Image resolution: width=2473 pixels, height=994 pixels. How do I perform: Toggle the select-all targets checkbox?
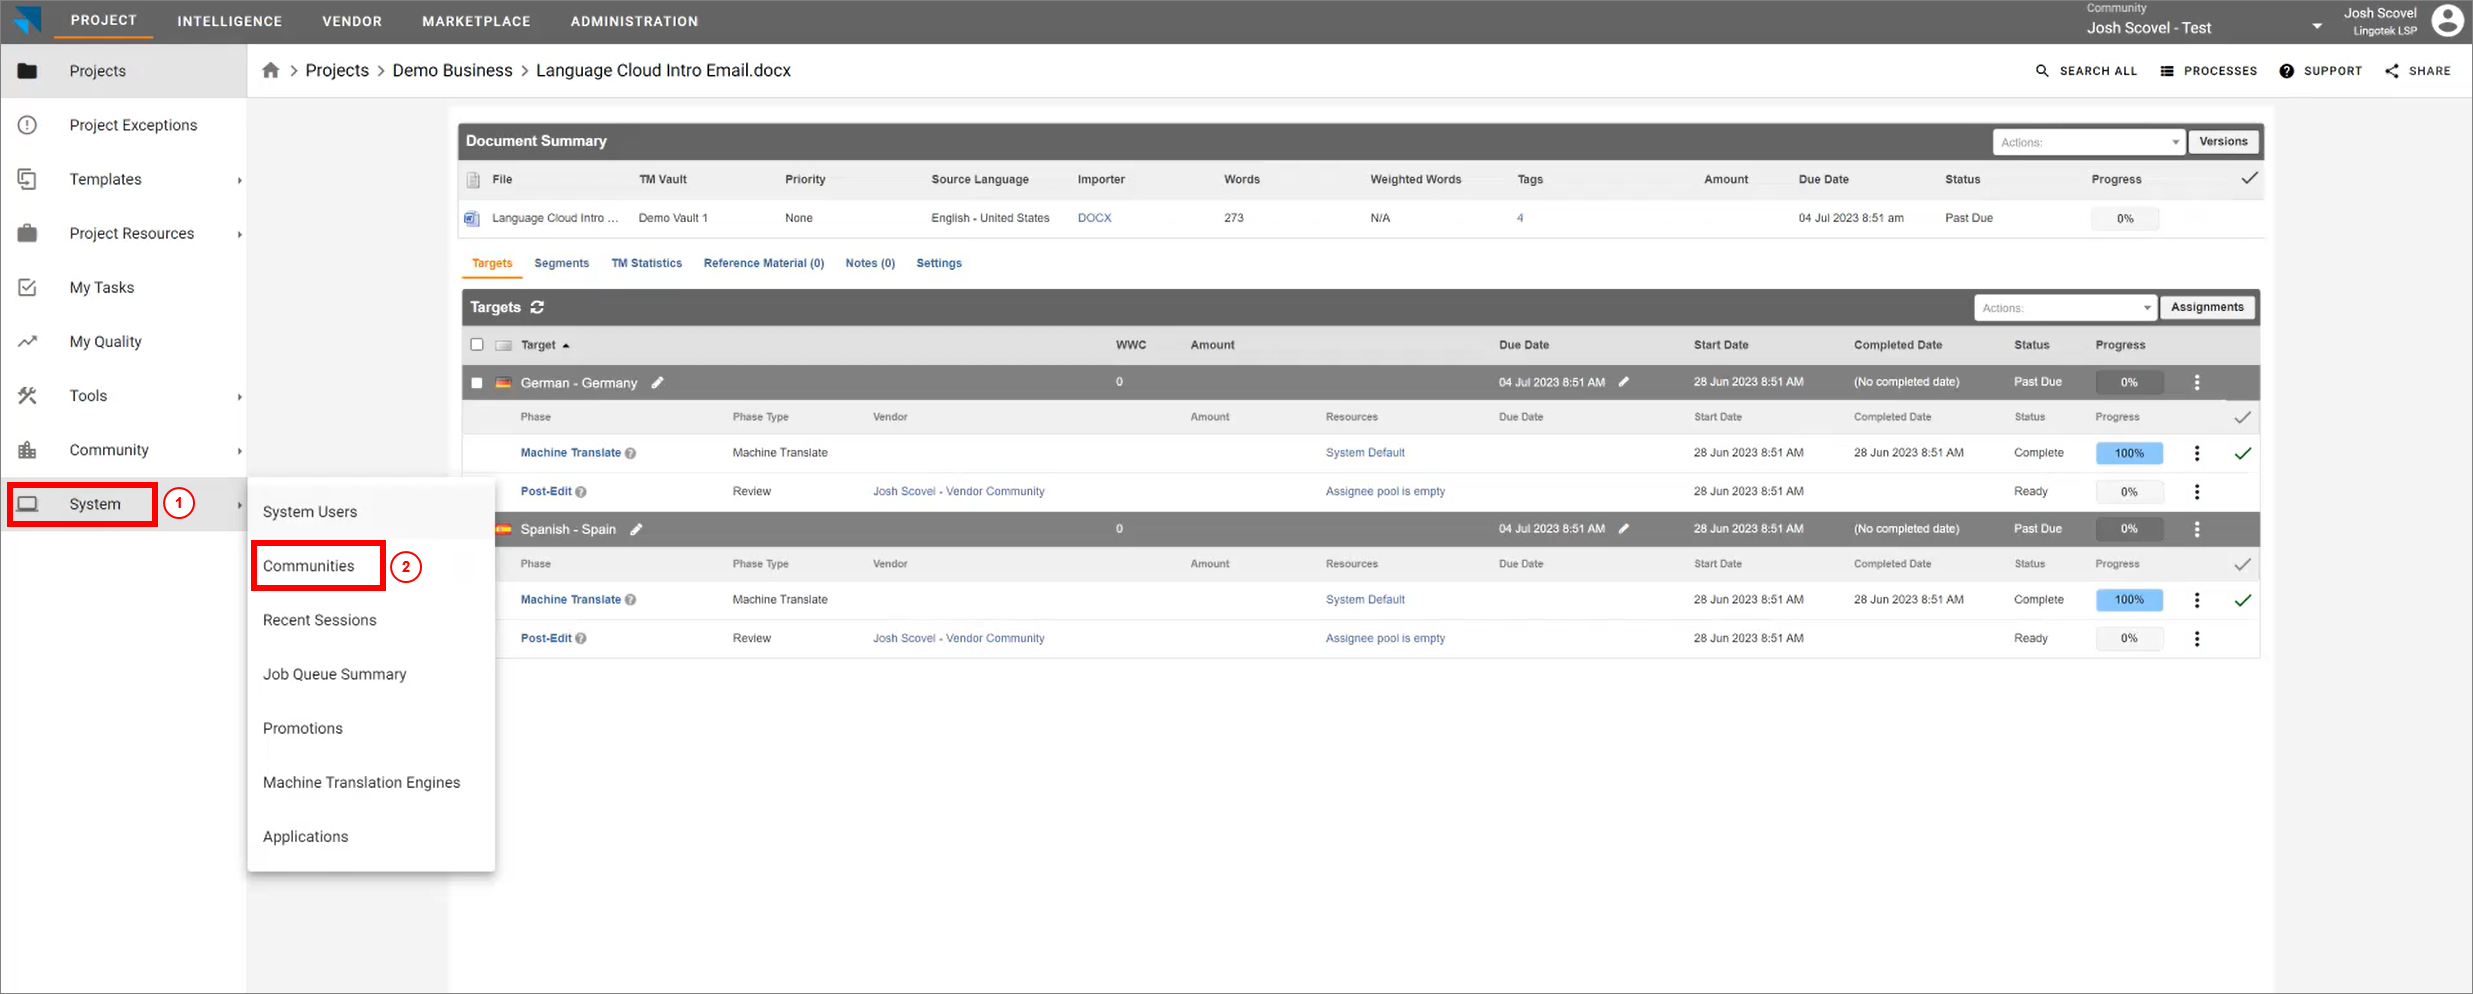(477, 345)
